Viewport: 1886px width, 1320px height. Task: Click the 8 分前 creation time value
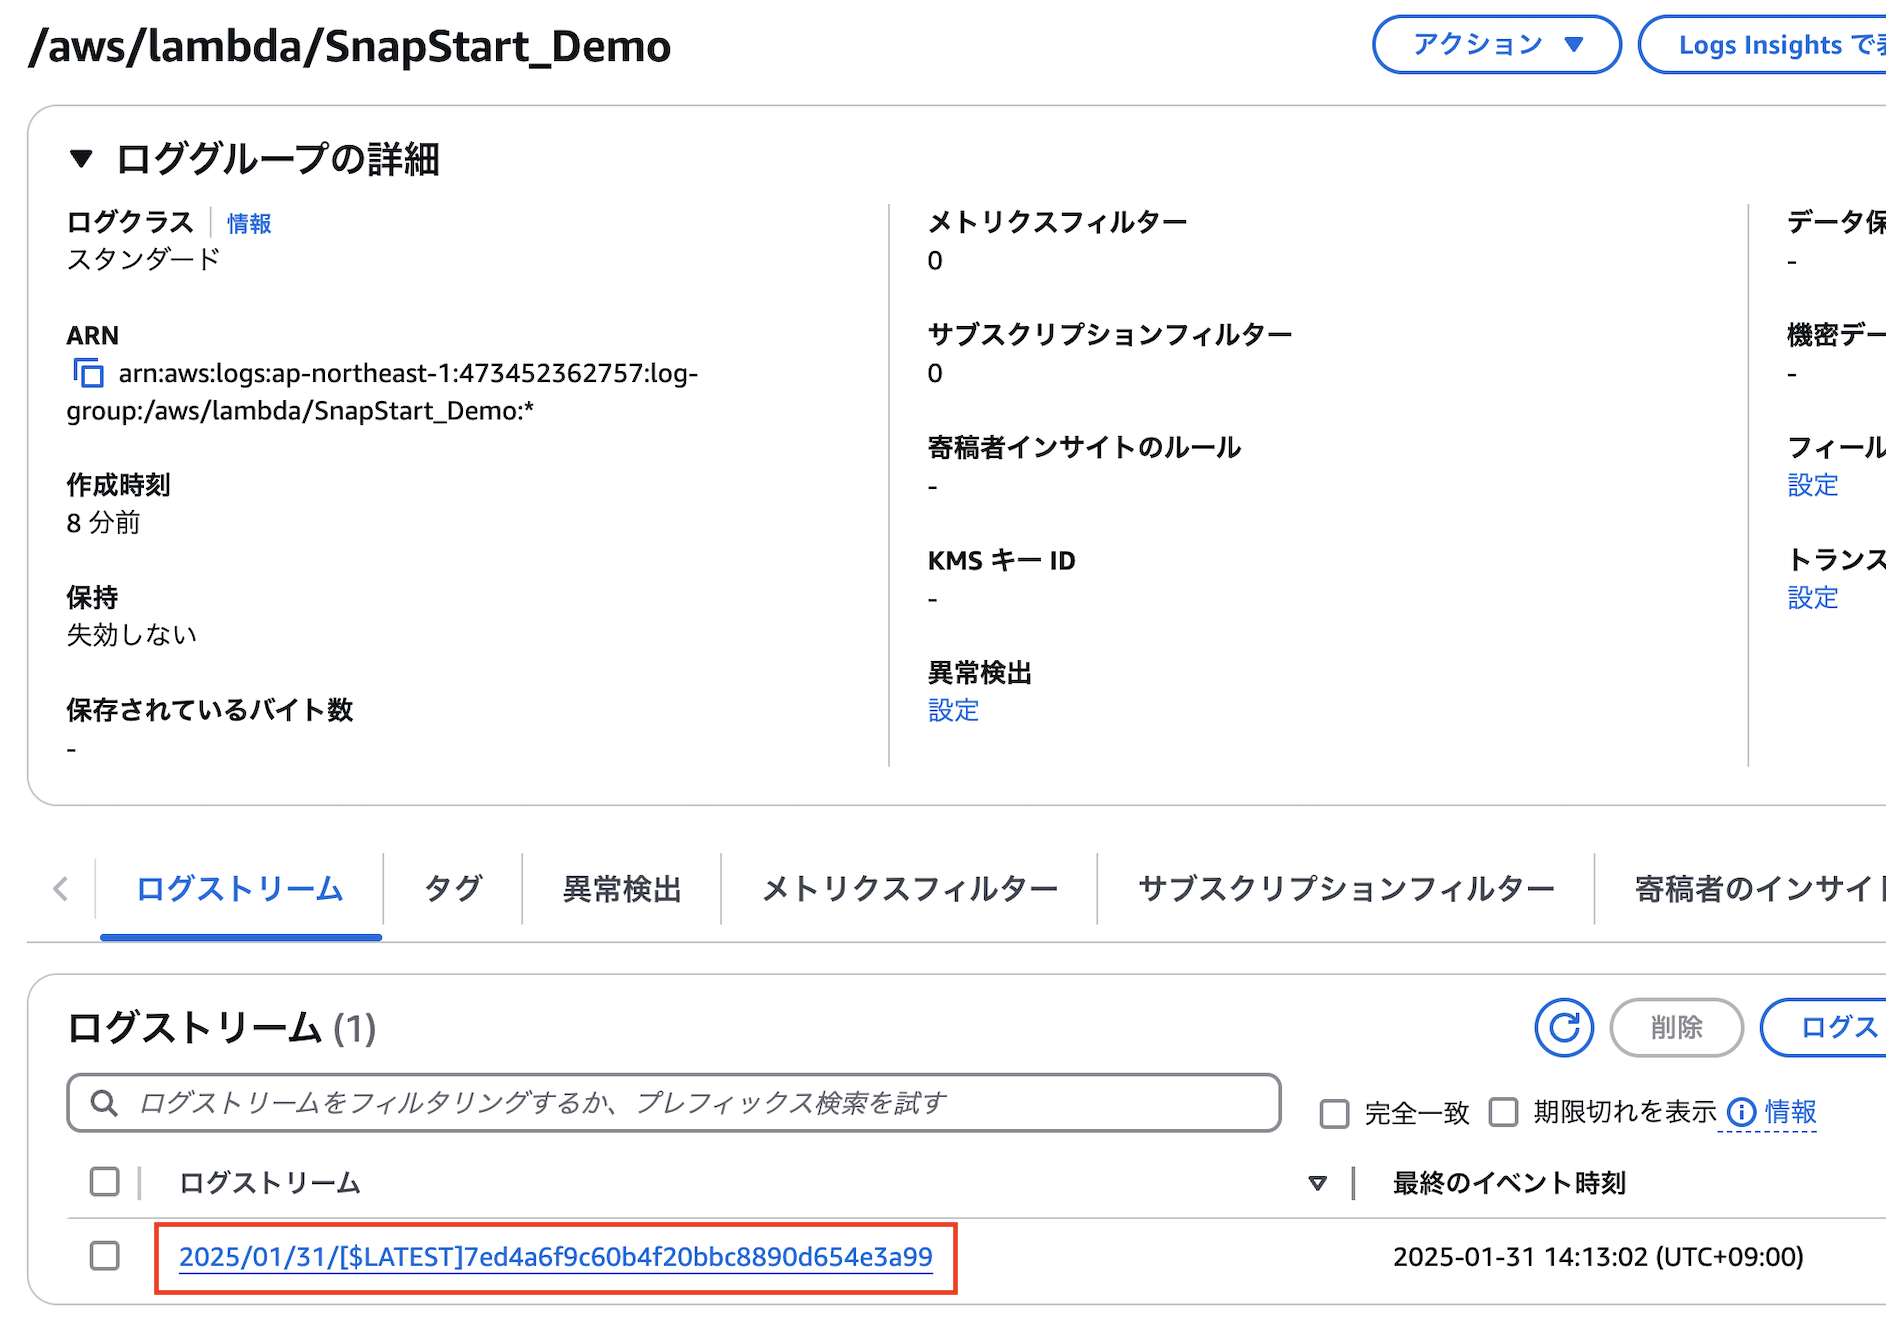tap(104, 523)
